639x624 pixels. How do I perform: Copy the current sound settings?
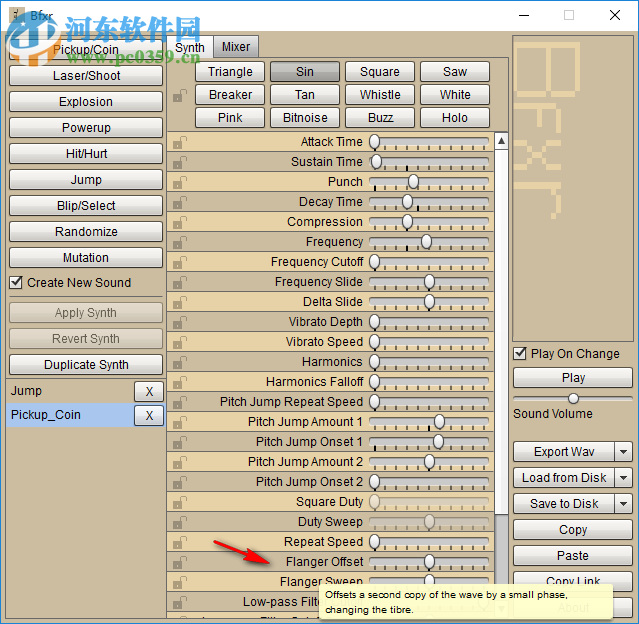[x=573, y=530]
